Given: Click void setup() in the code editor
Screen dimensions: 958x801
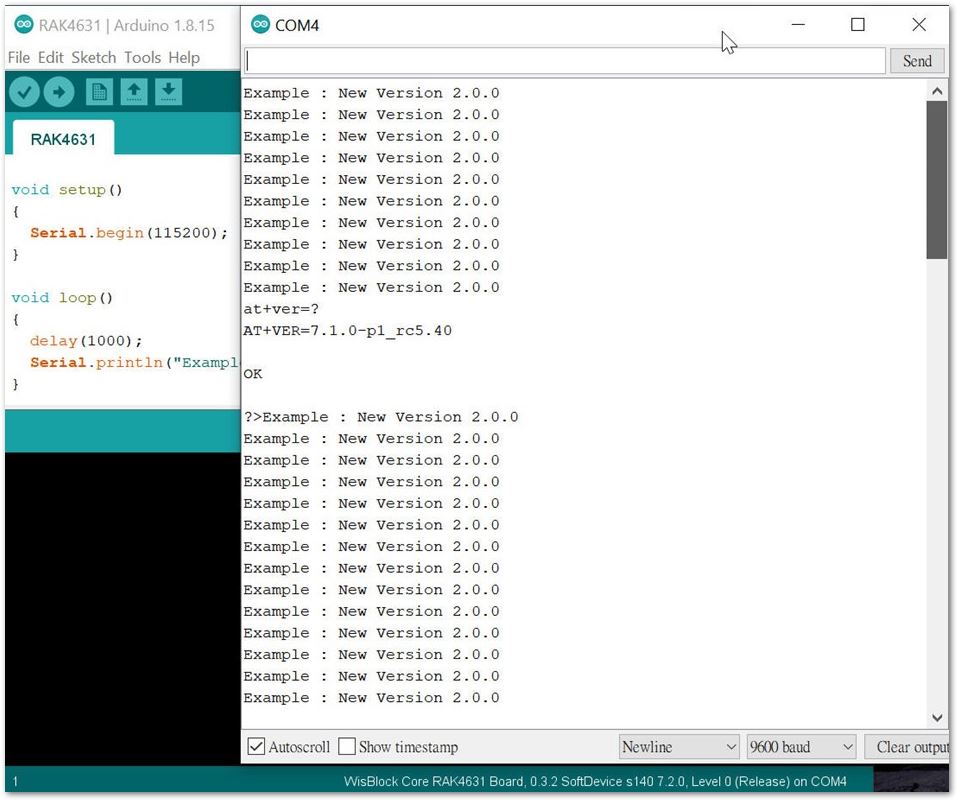Looking at the screenshot, I should tap(67, 190).
